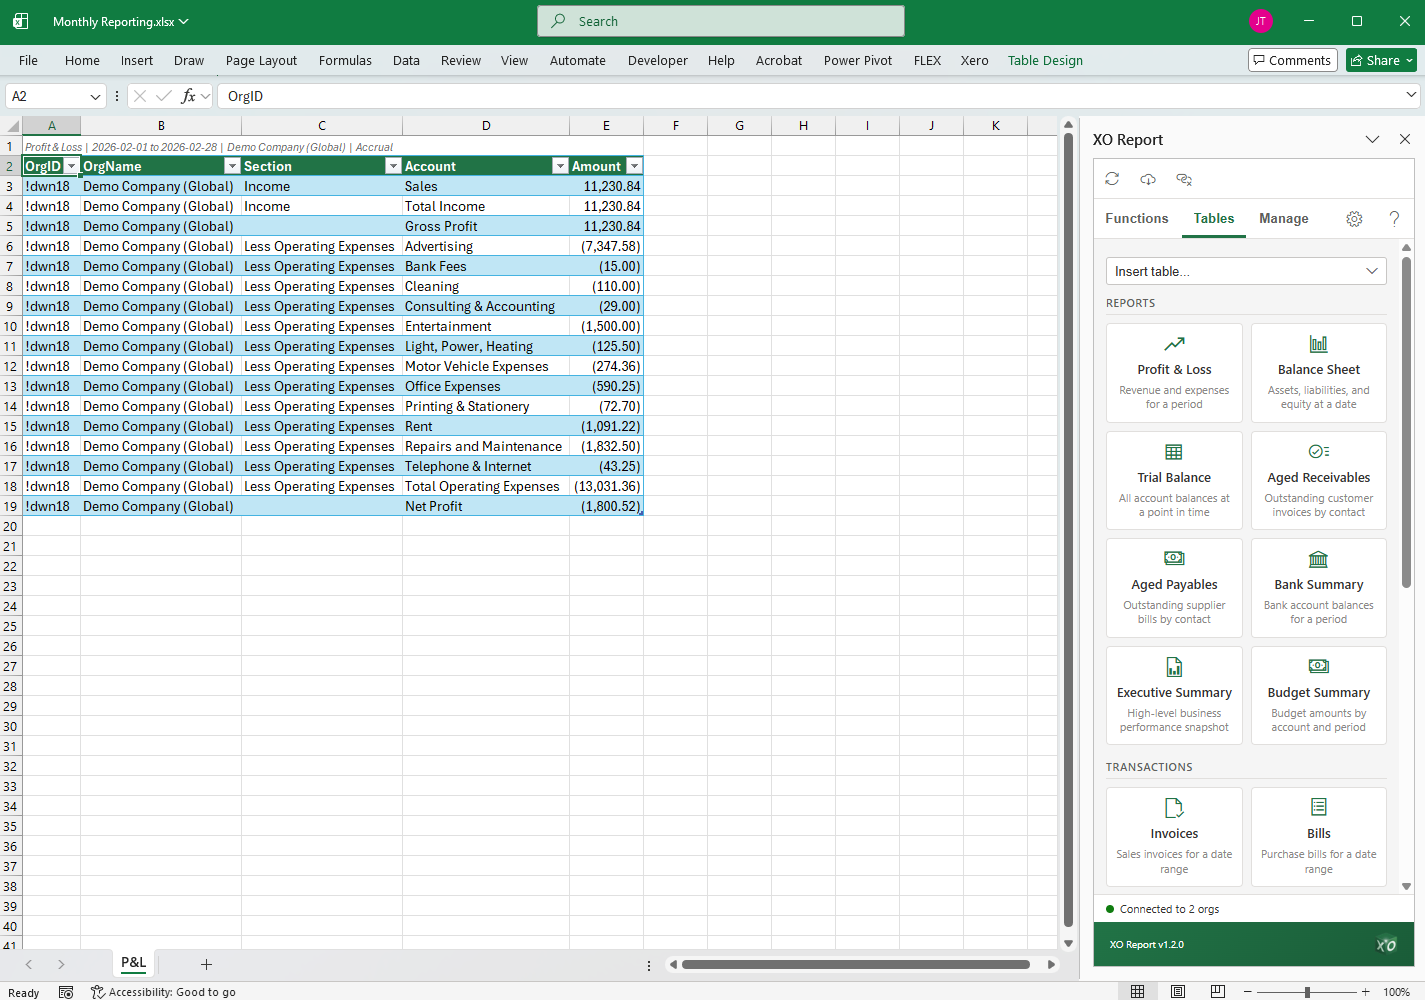Click the user account avatar JT
This screenshot has width=1425, height=1000.
1261,21
